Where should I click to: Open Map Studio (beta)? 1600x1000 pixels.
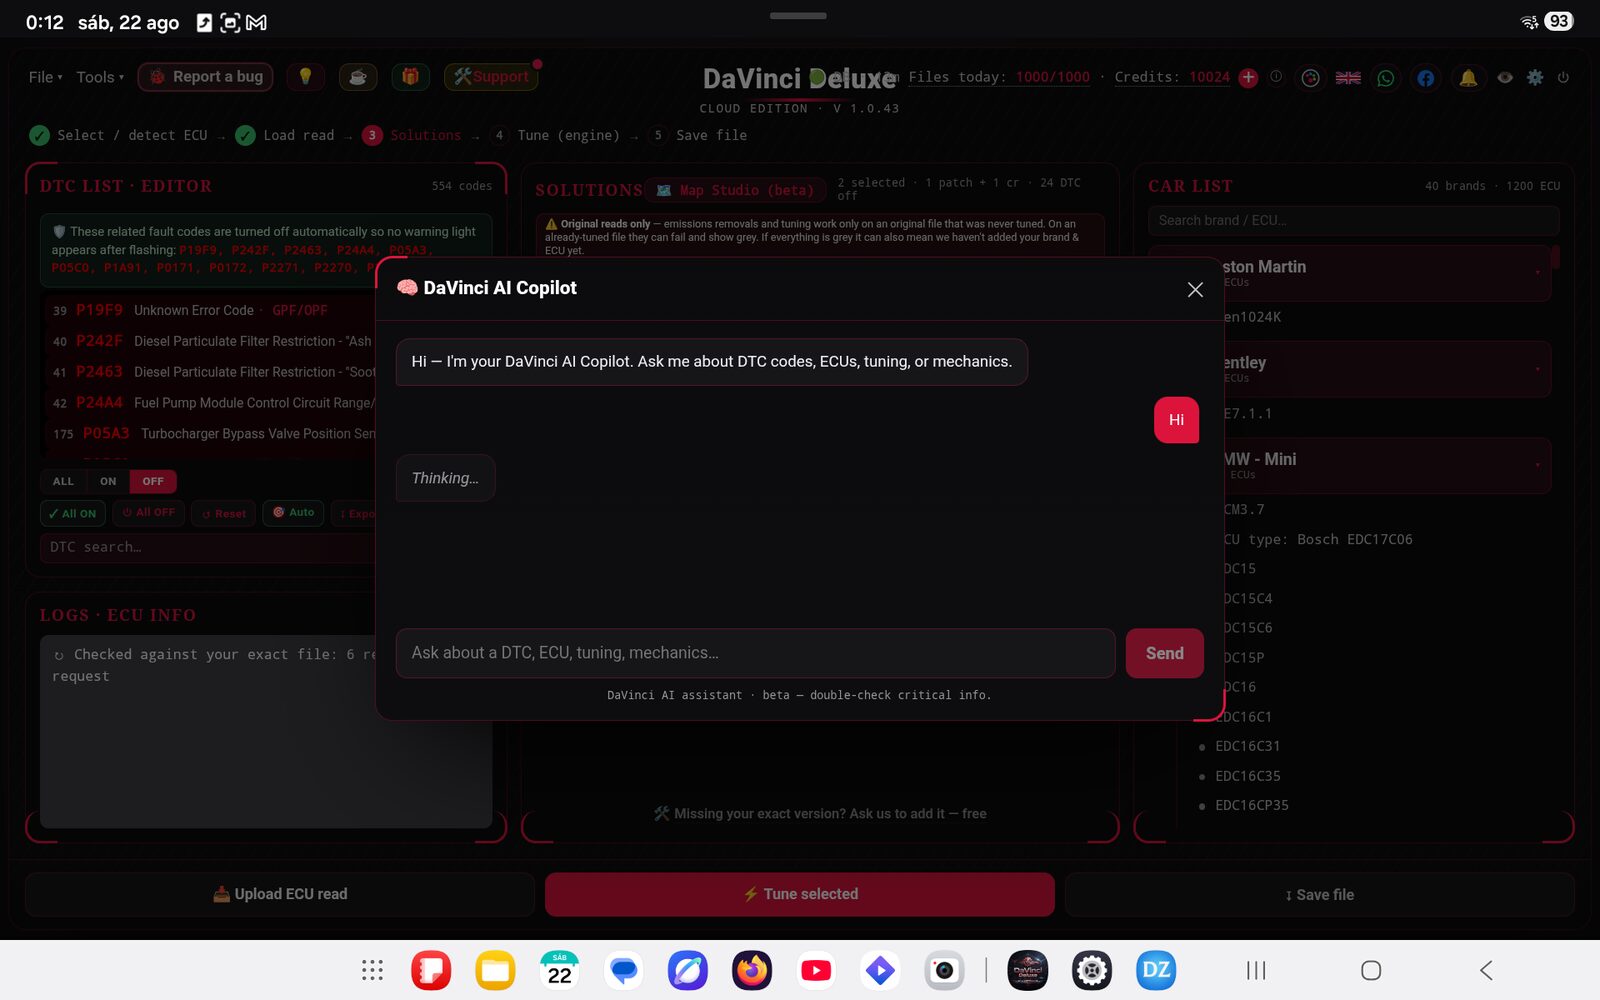(736, 190)
